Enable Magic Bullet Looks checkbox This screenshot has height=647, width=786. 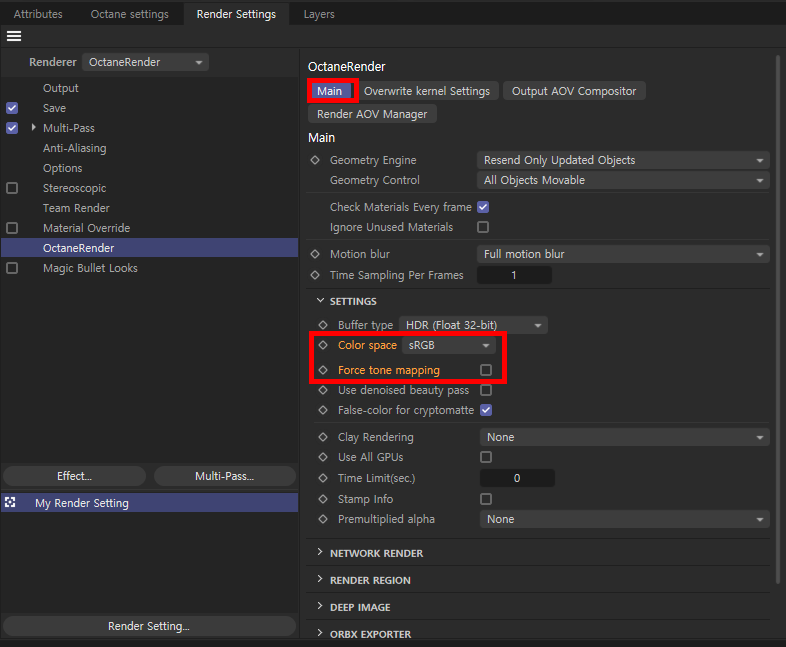pos(12,268)
